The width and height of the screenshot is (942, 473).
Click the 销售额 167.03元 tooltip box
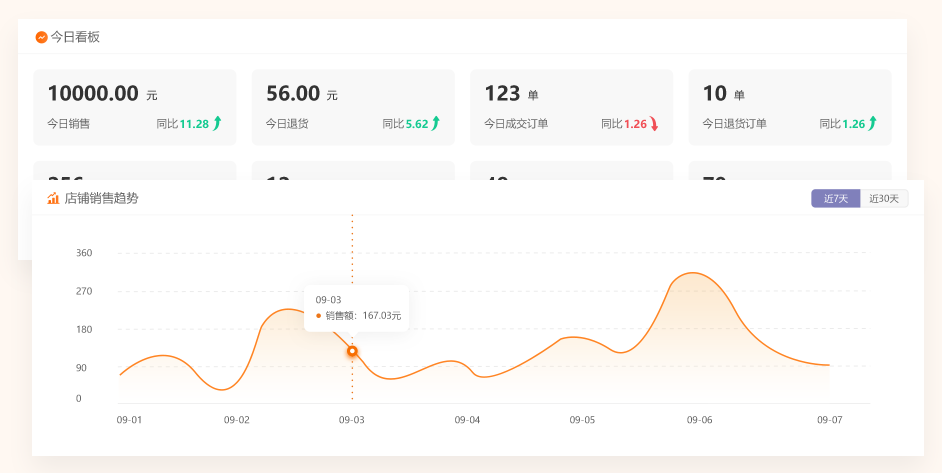(357, 308)
